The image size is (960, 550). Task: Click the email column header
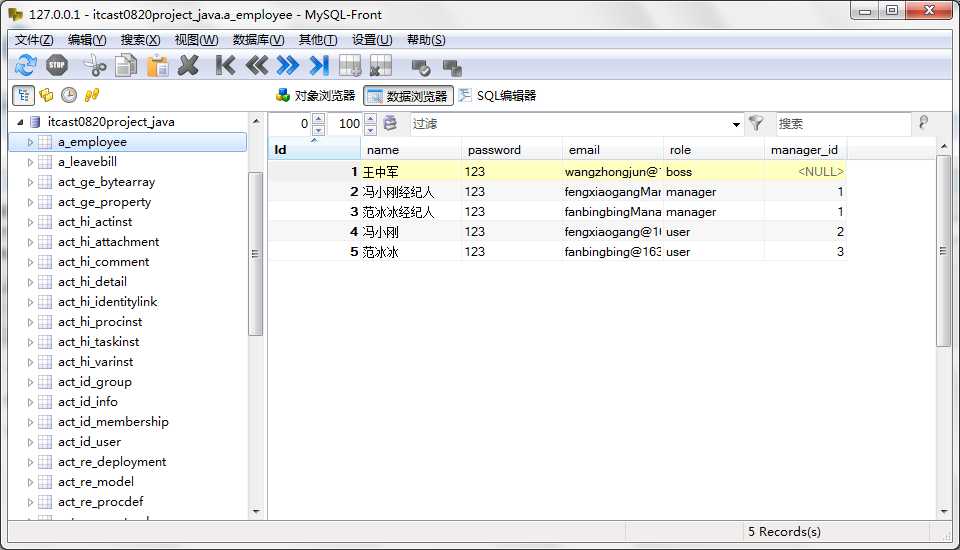click(x=612, y=149)
